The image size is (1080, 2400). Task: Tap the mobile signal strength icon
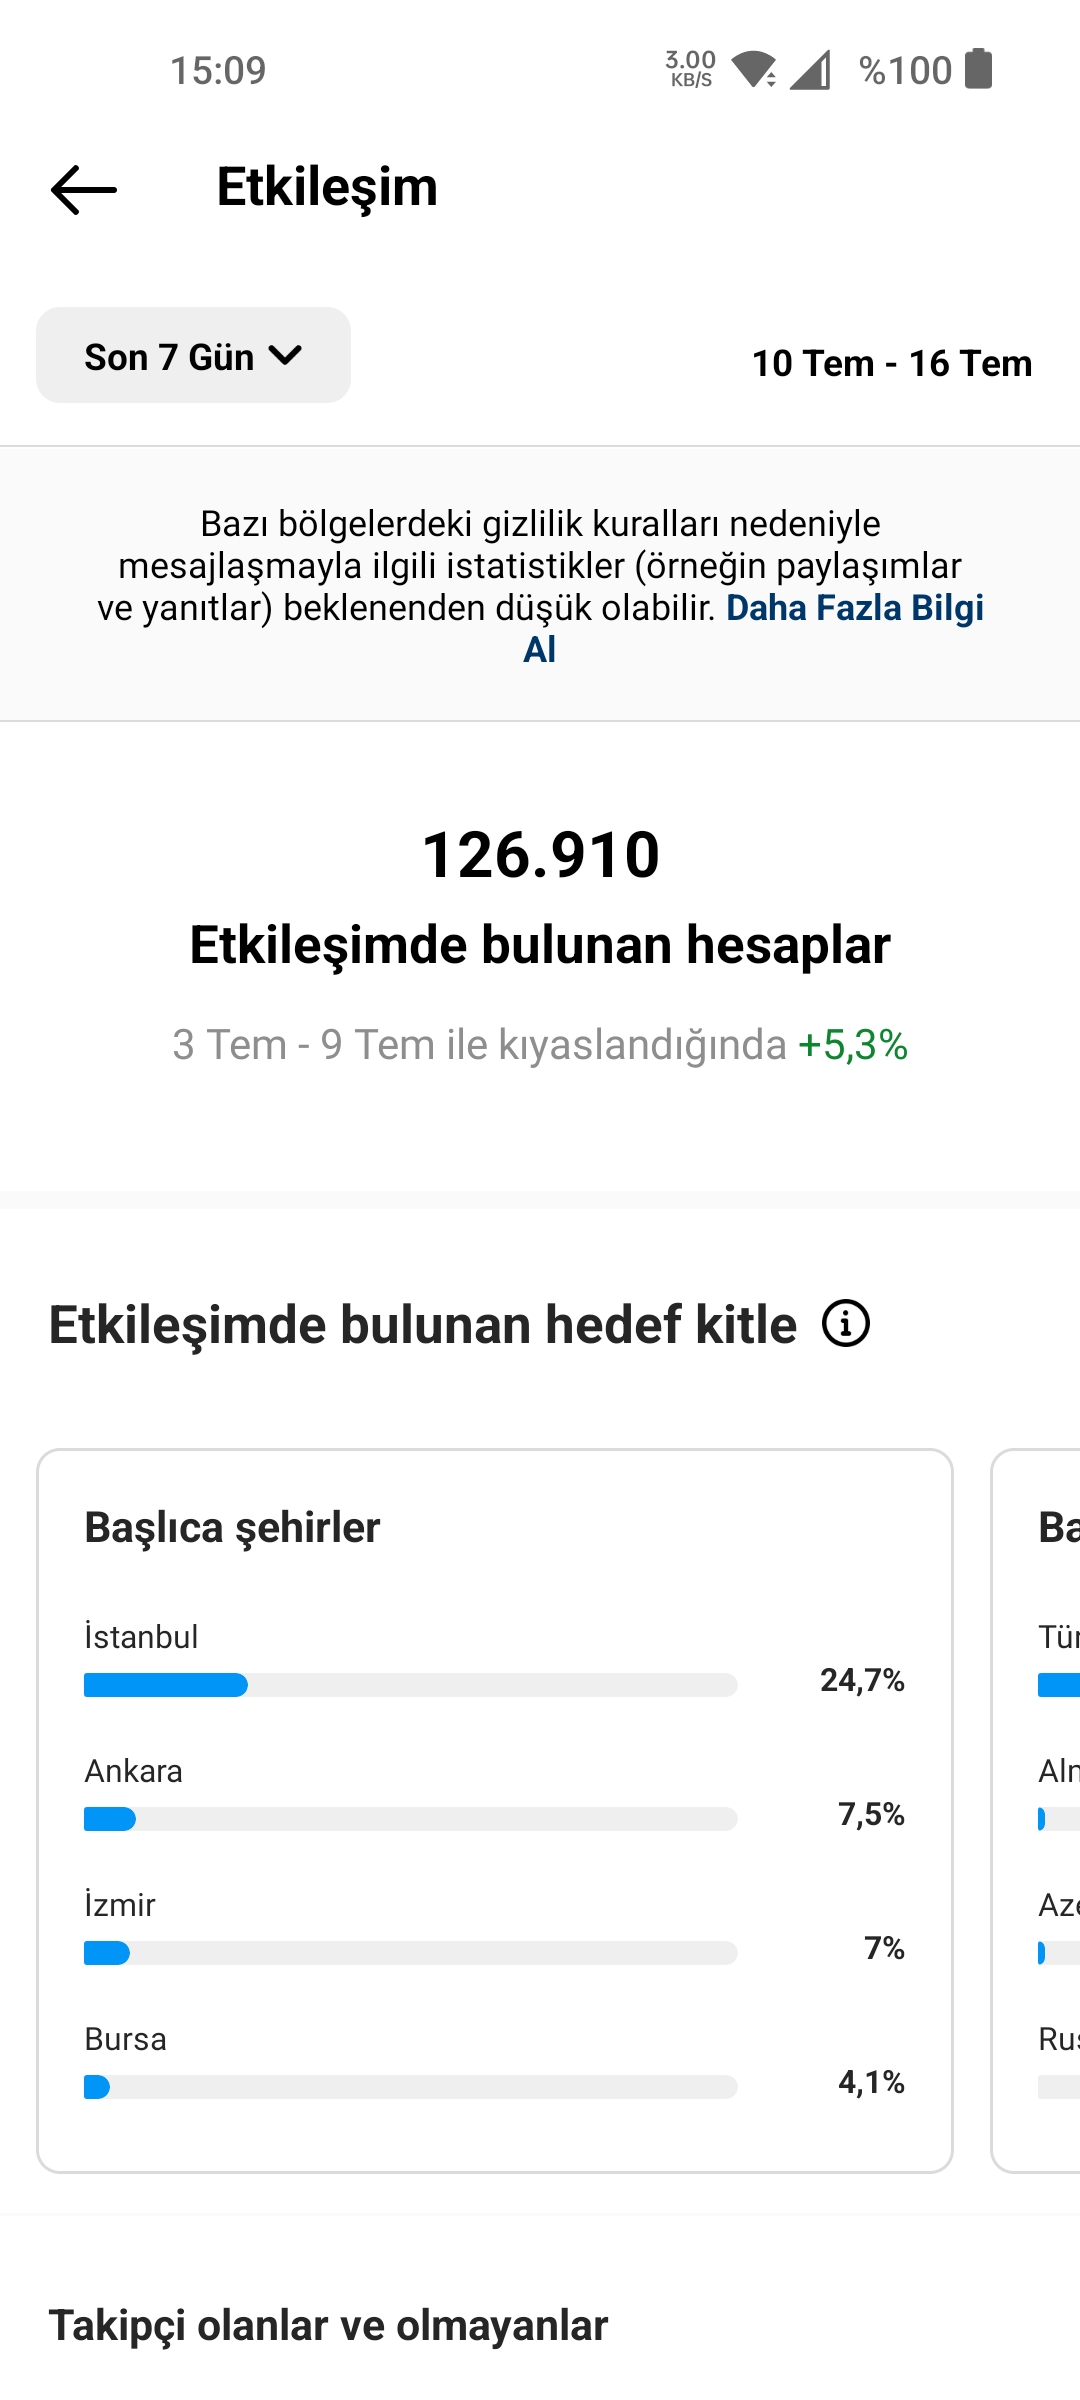point(810,70)
